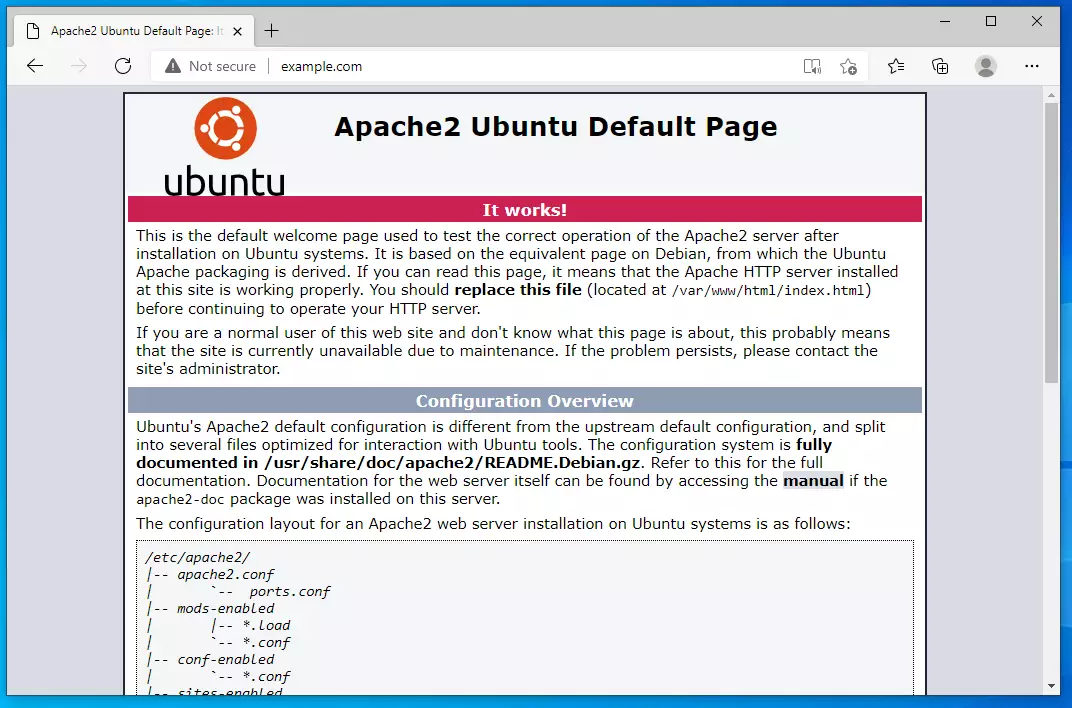This screenshot has width=1072, height=708.
Task: Click the scrollbar down arrow
Action: point(1051,686)
